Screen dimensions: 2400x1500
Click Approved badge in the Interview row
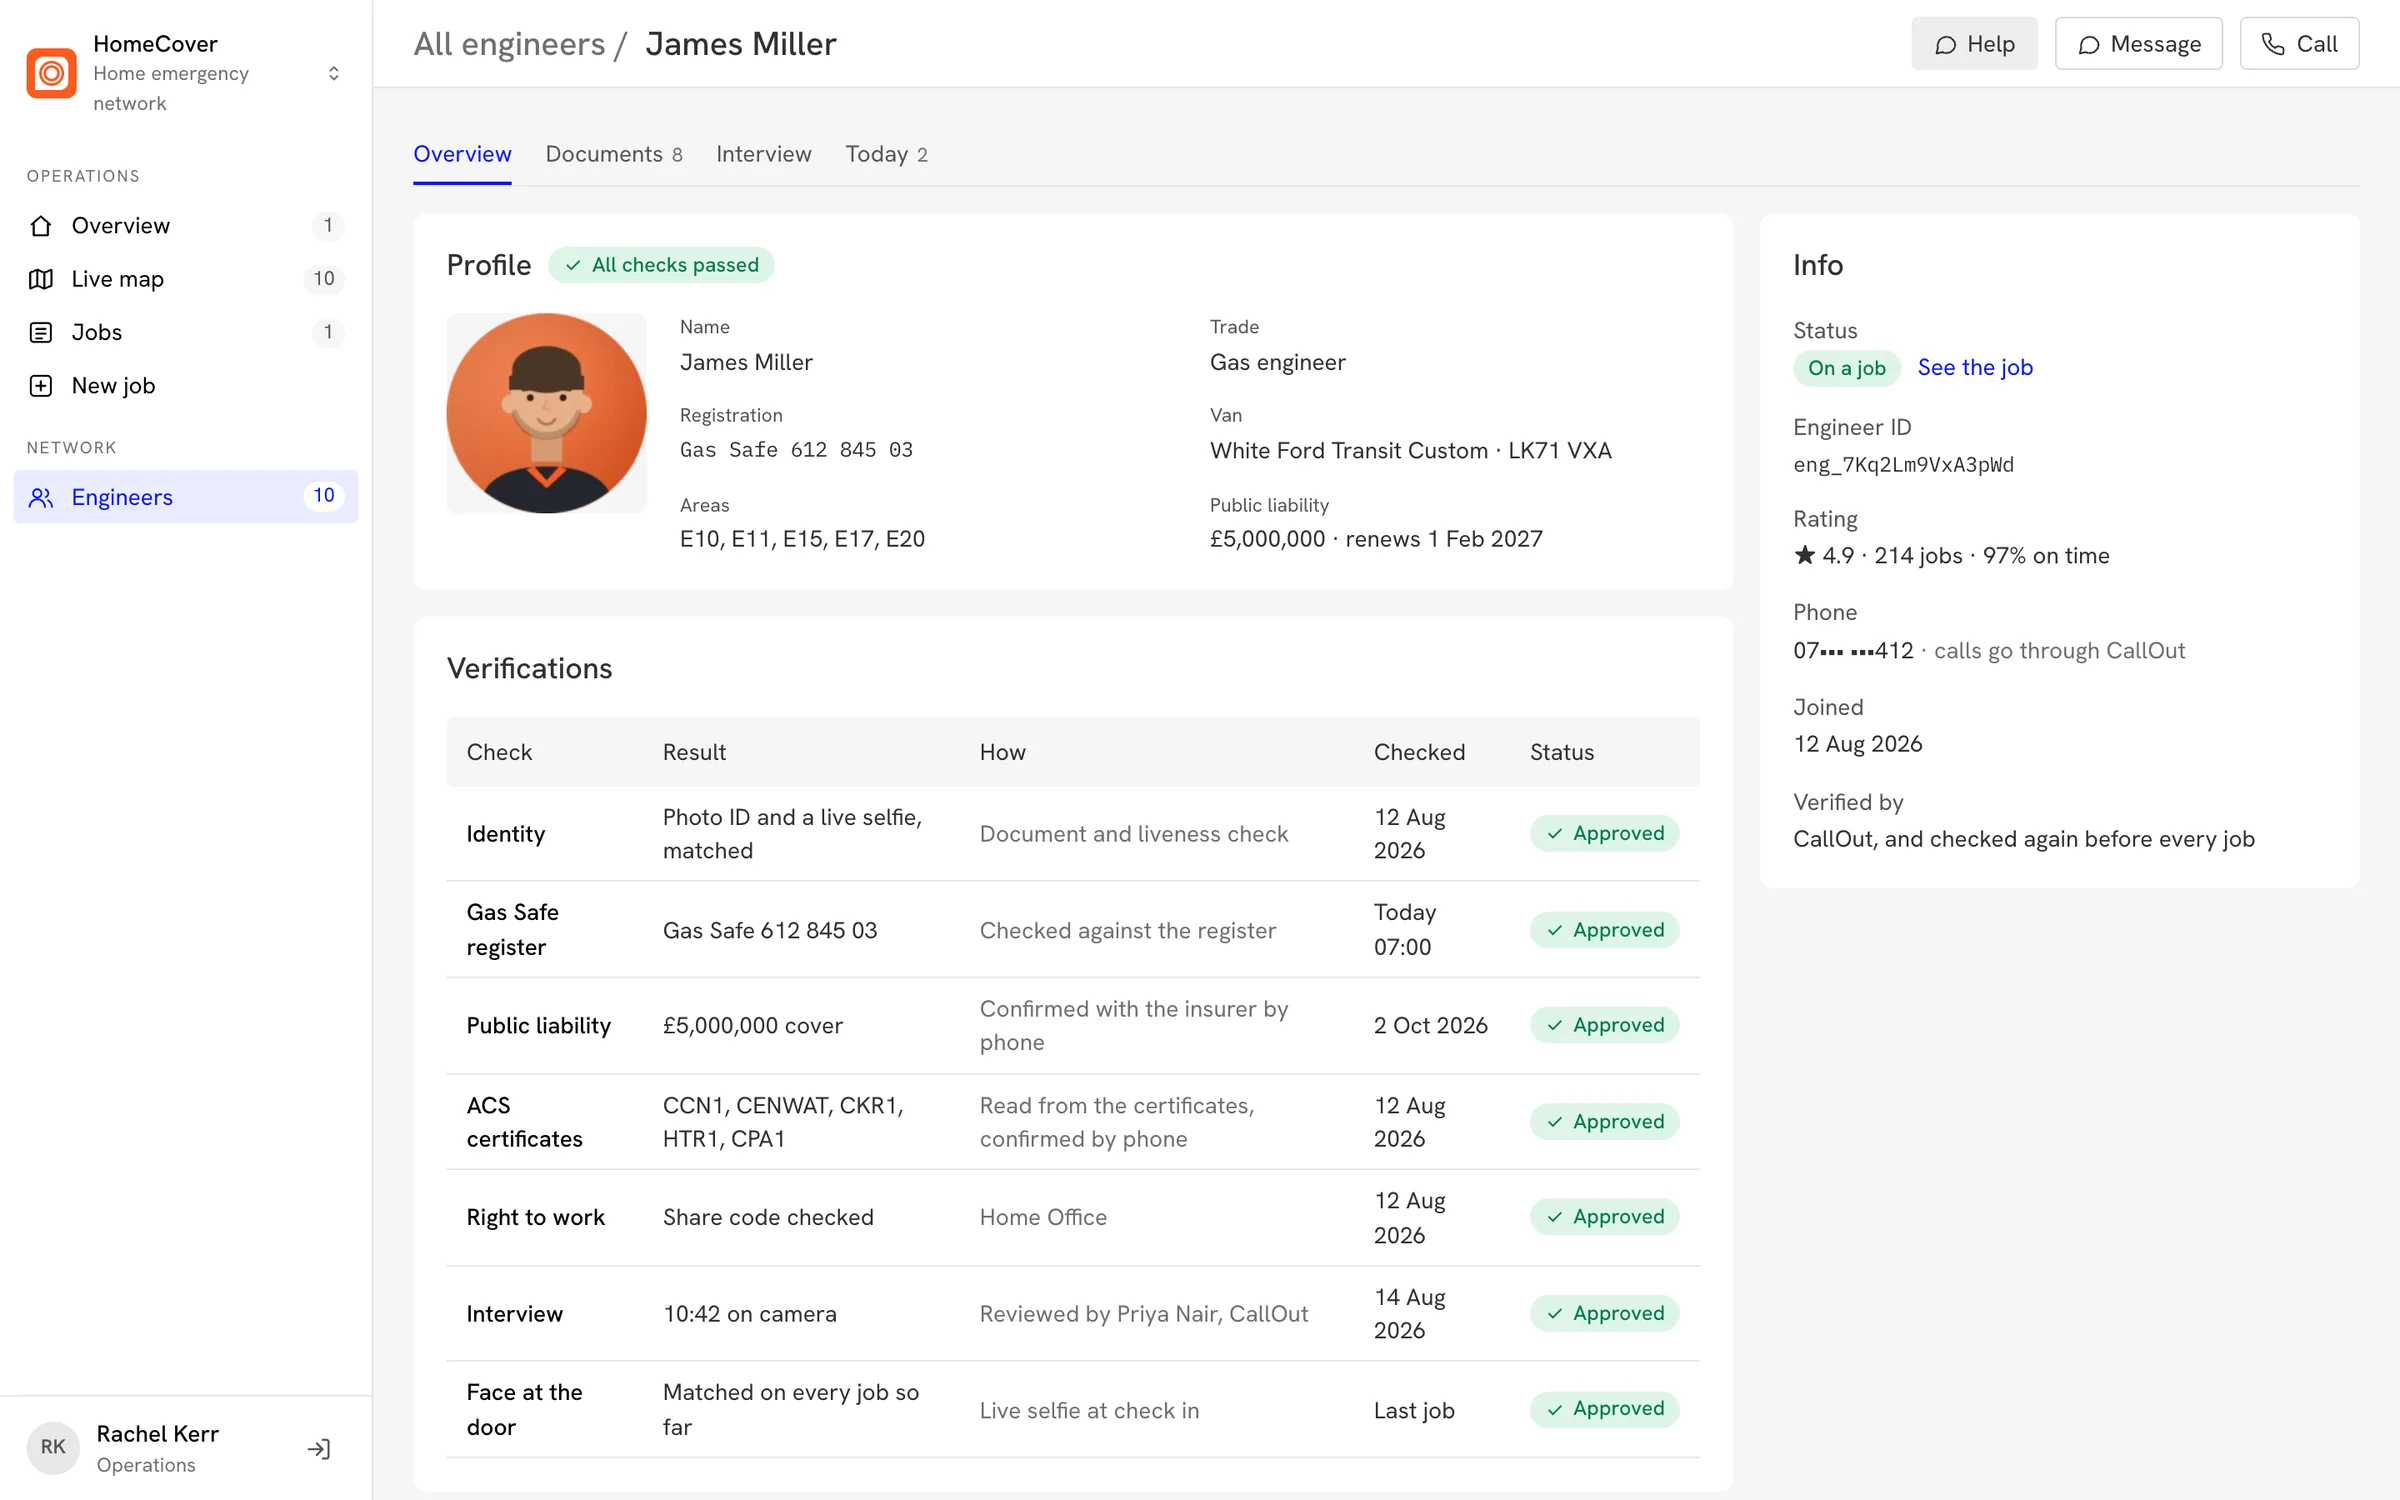1604,1313
